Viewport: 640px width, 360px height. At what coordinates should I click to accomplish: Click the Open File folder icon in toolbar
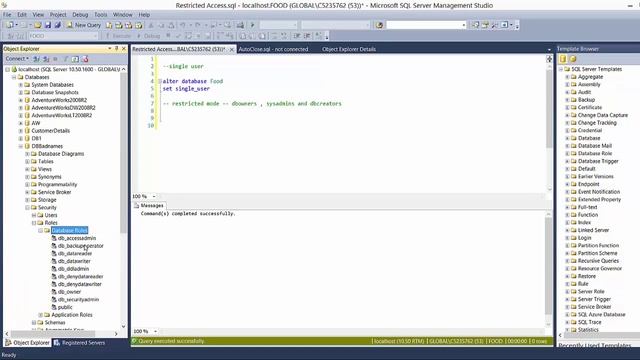[38, 25]
